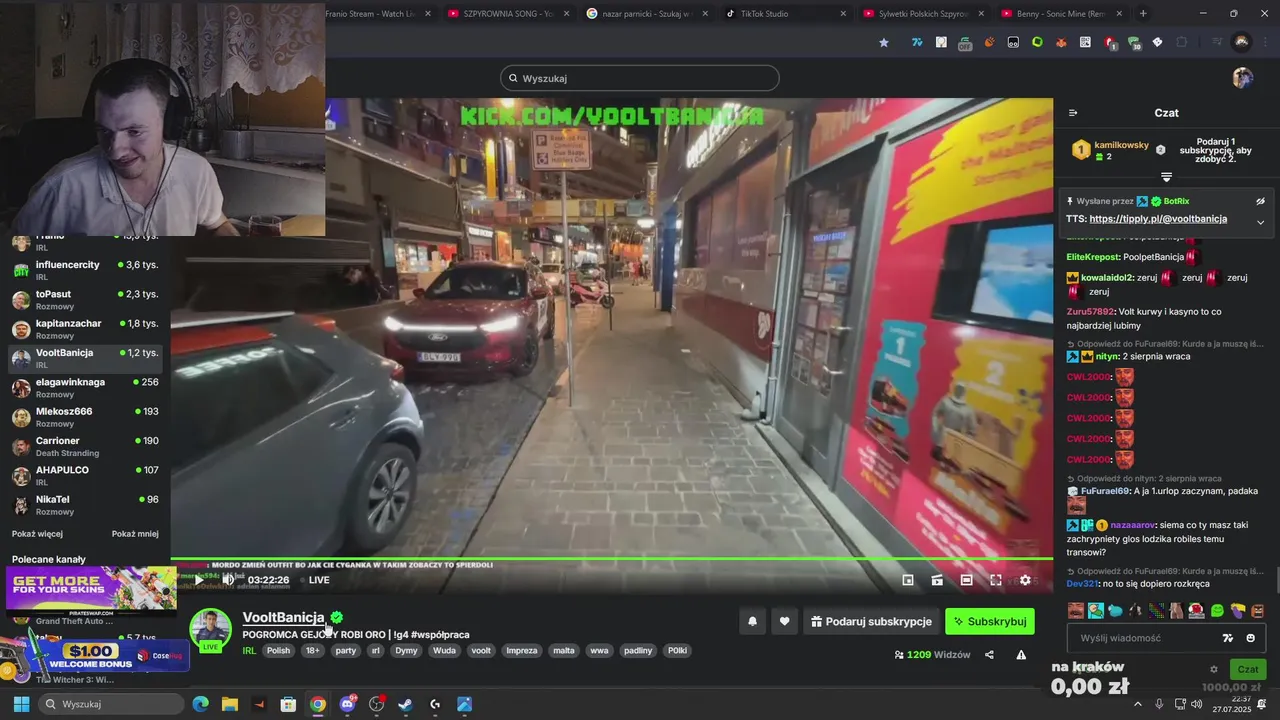Open the kapitanzachar channel in the sidebar
Image resolution: width=1280 pixels, height=720 pixels.
(85, 329)
